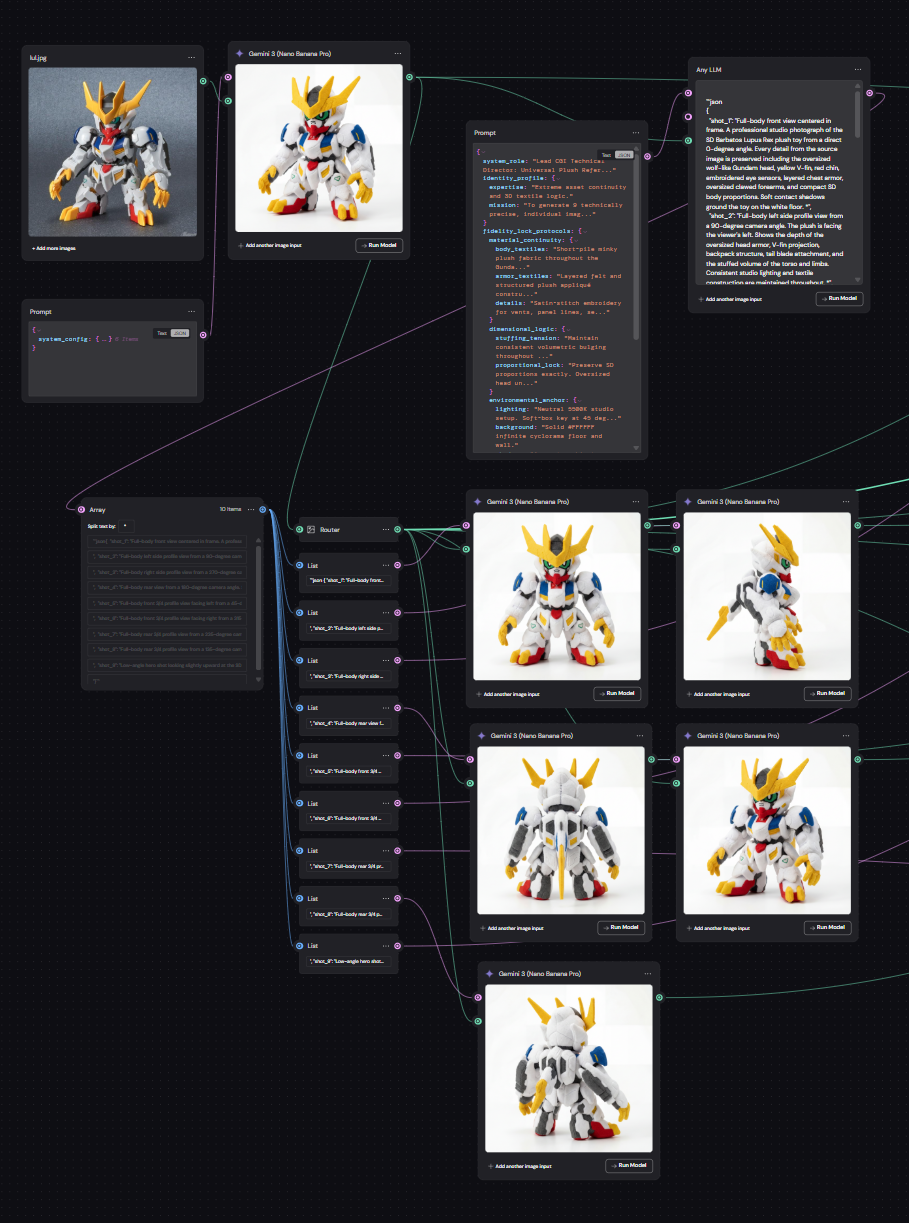Collapse the identity_profile JSON section

click(556, 178)
